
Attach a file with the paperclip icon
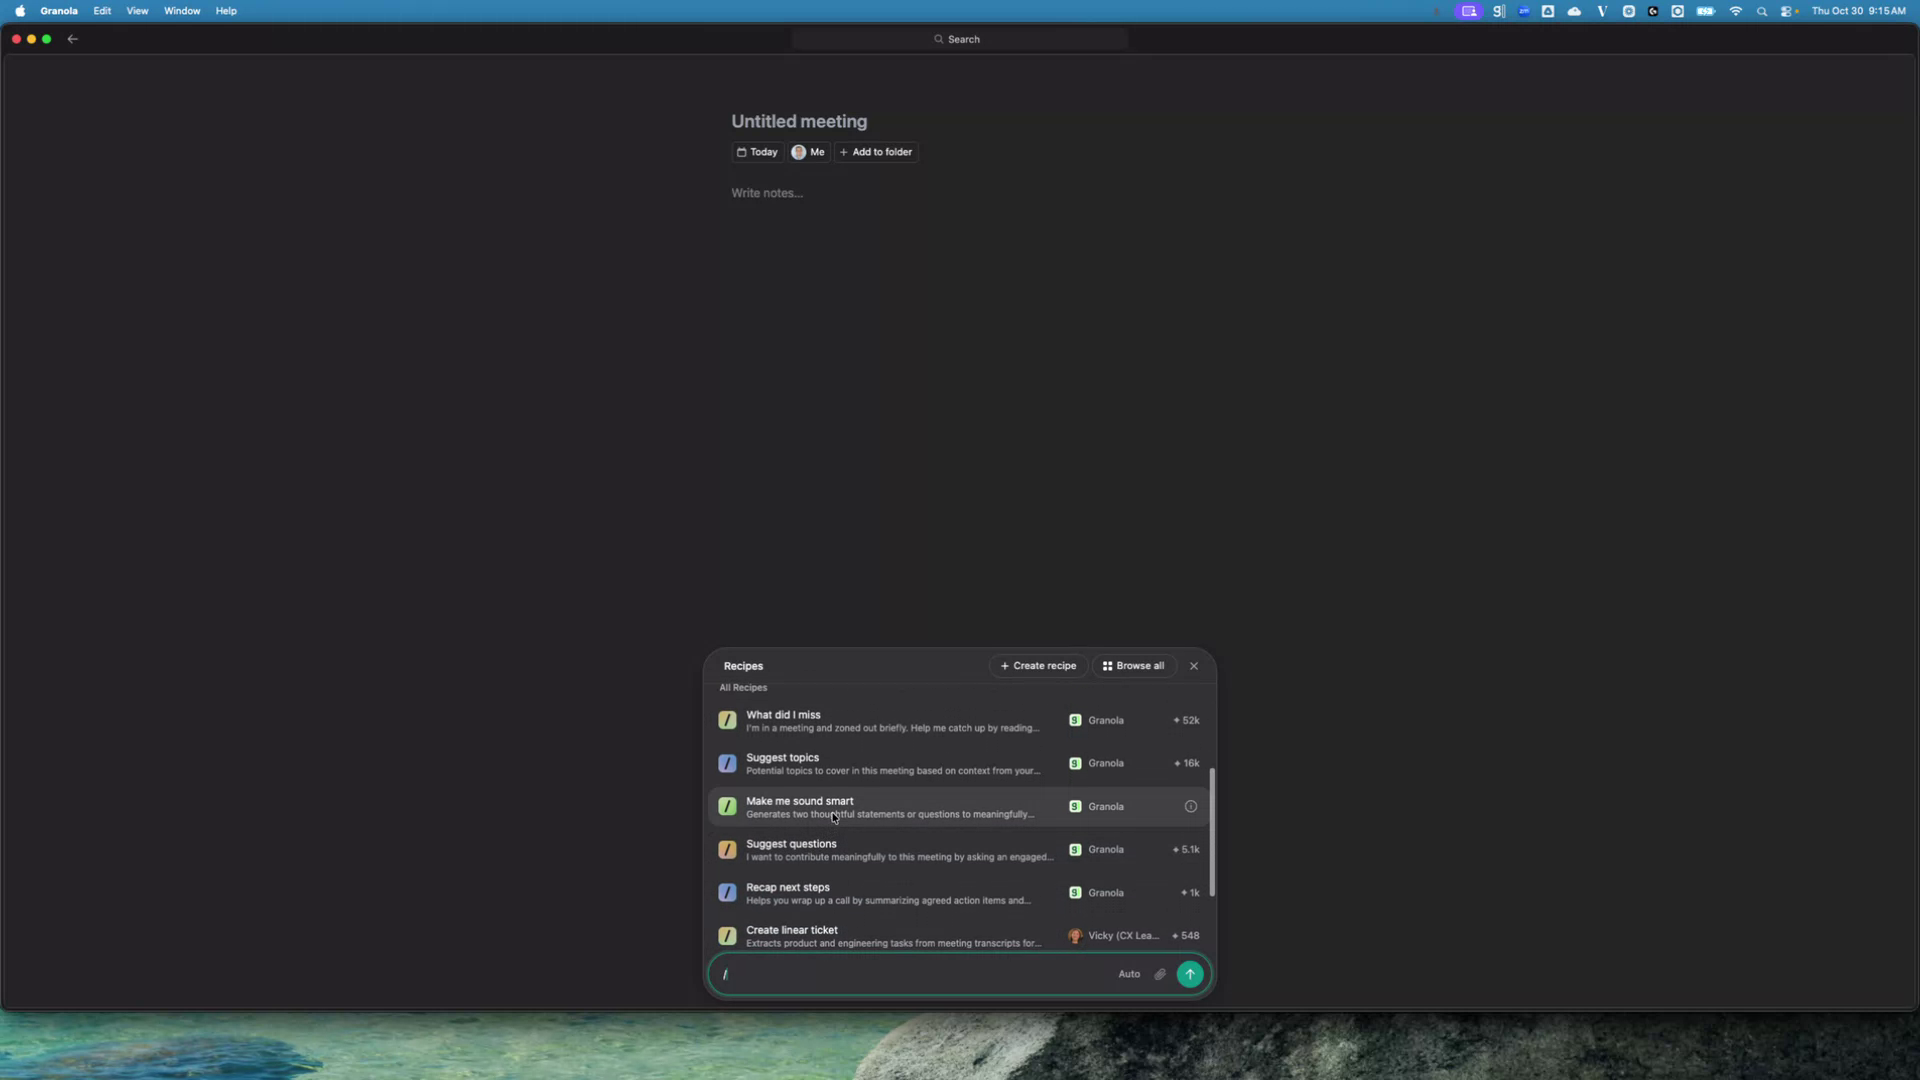tap(1159, 973)
